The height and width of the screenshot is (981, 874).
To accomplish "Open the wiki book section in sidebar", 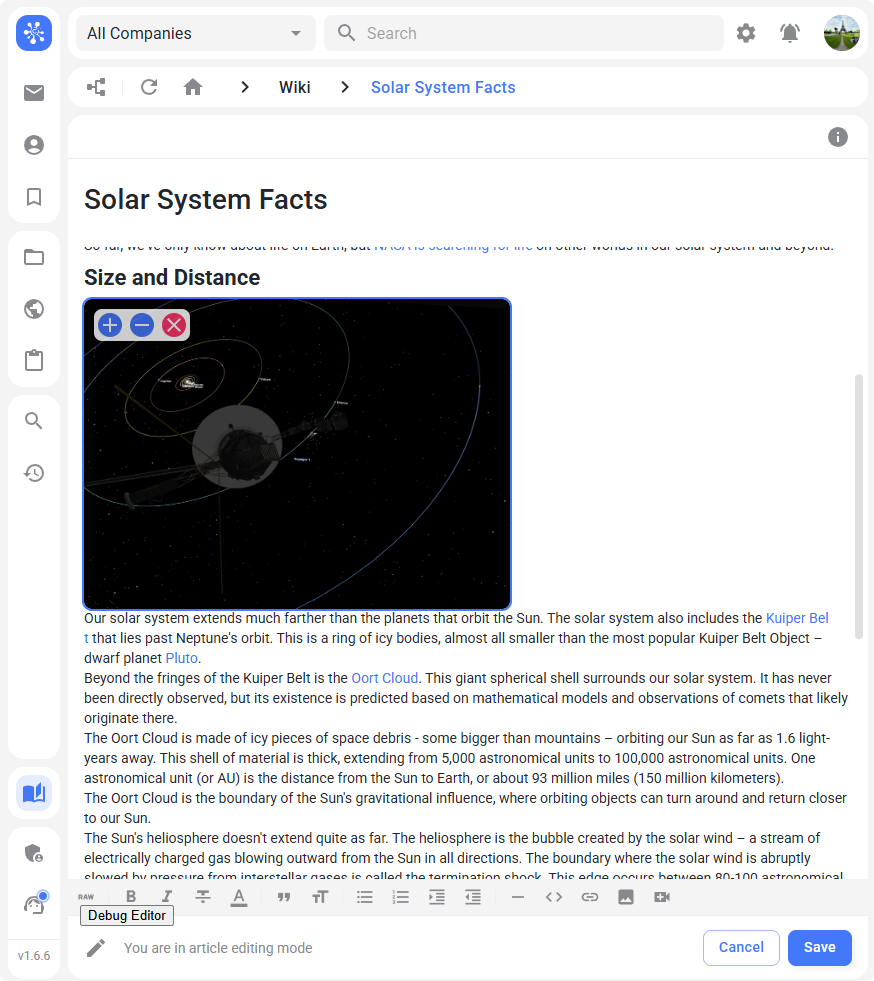I will [34, 793].
